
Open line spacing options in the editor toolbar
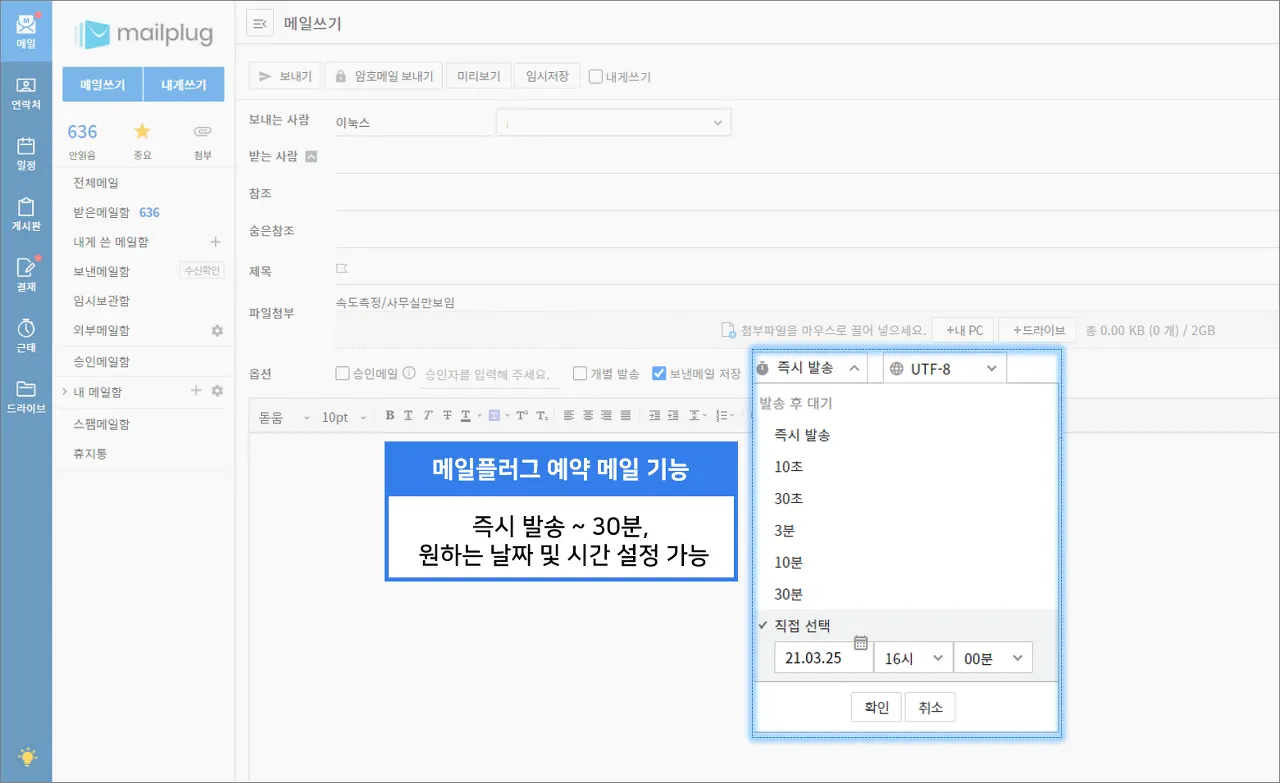697,416
